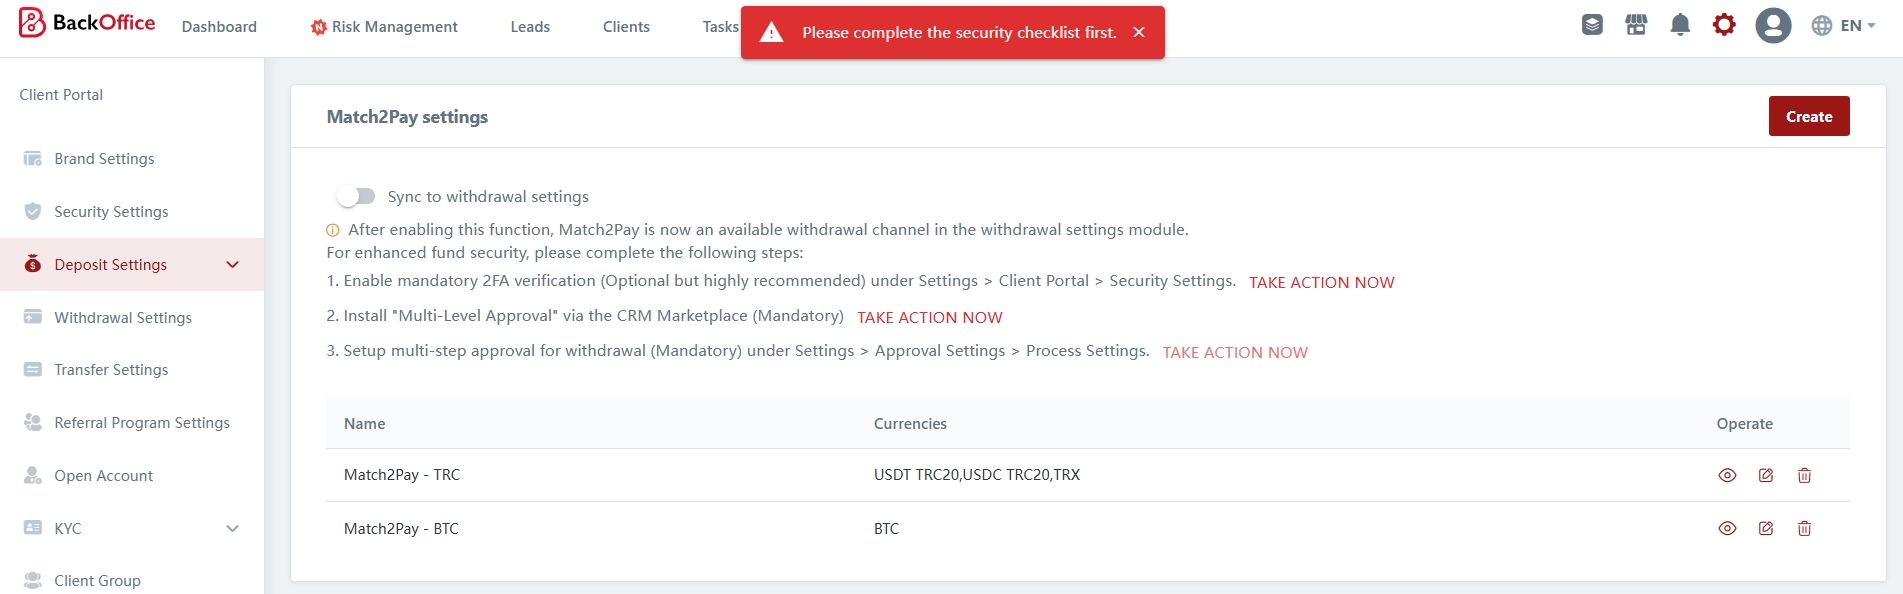Click the Create button

[x=1808, y=116]
